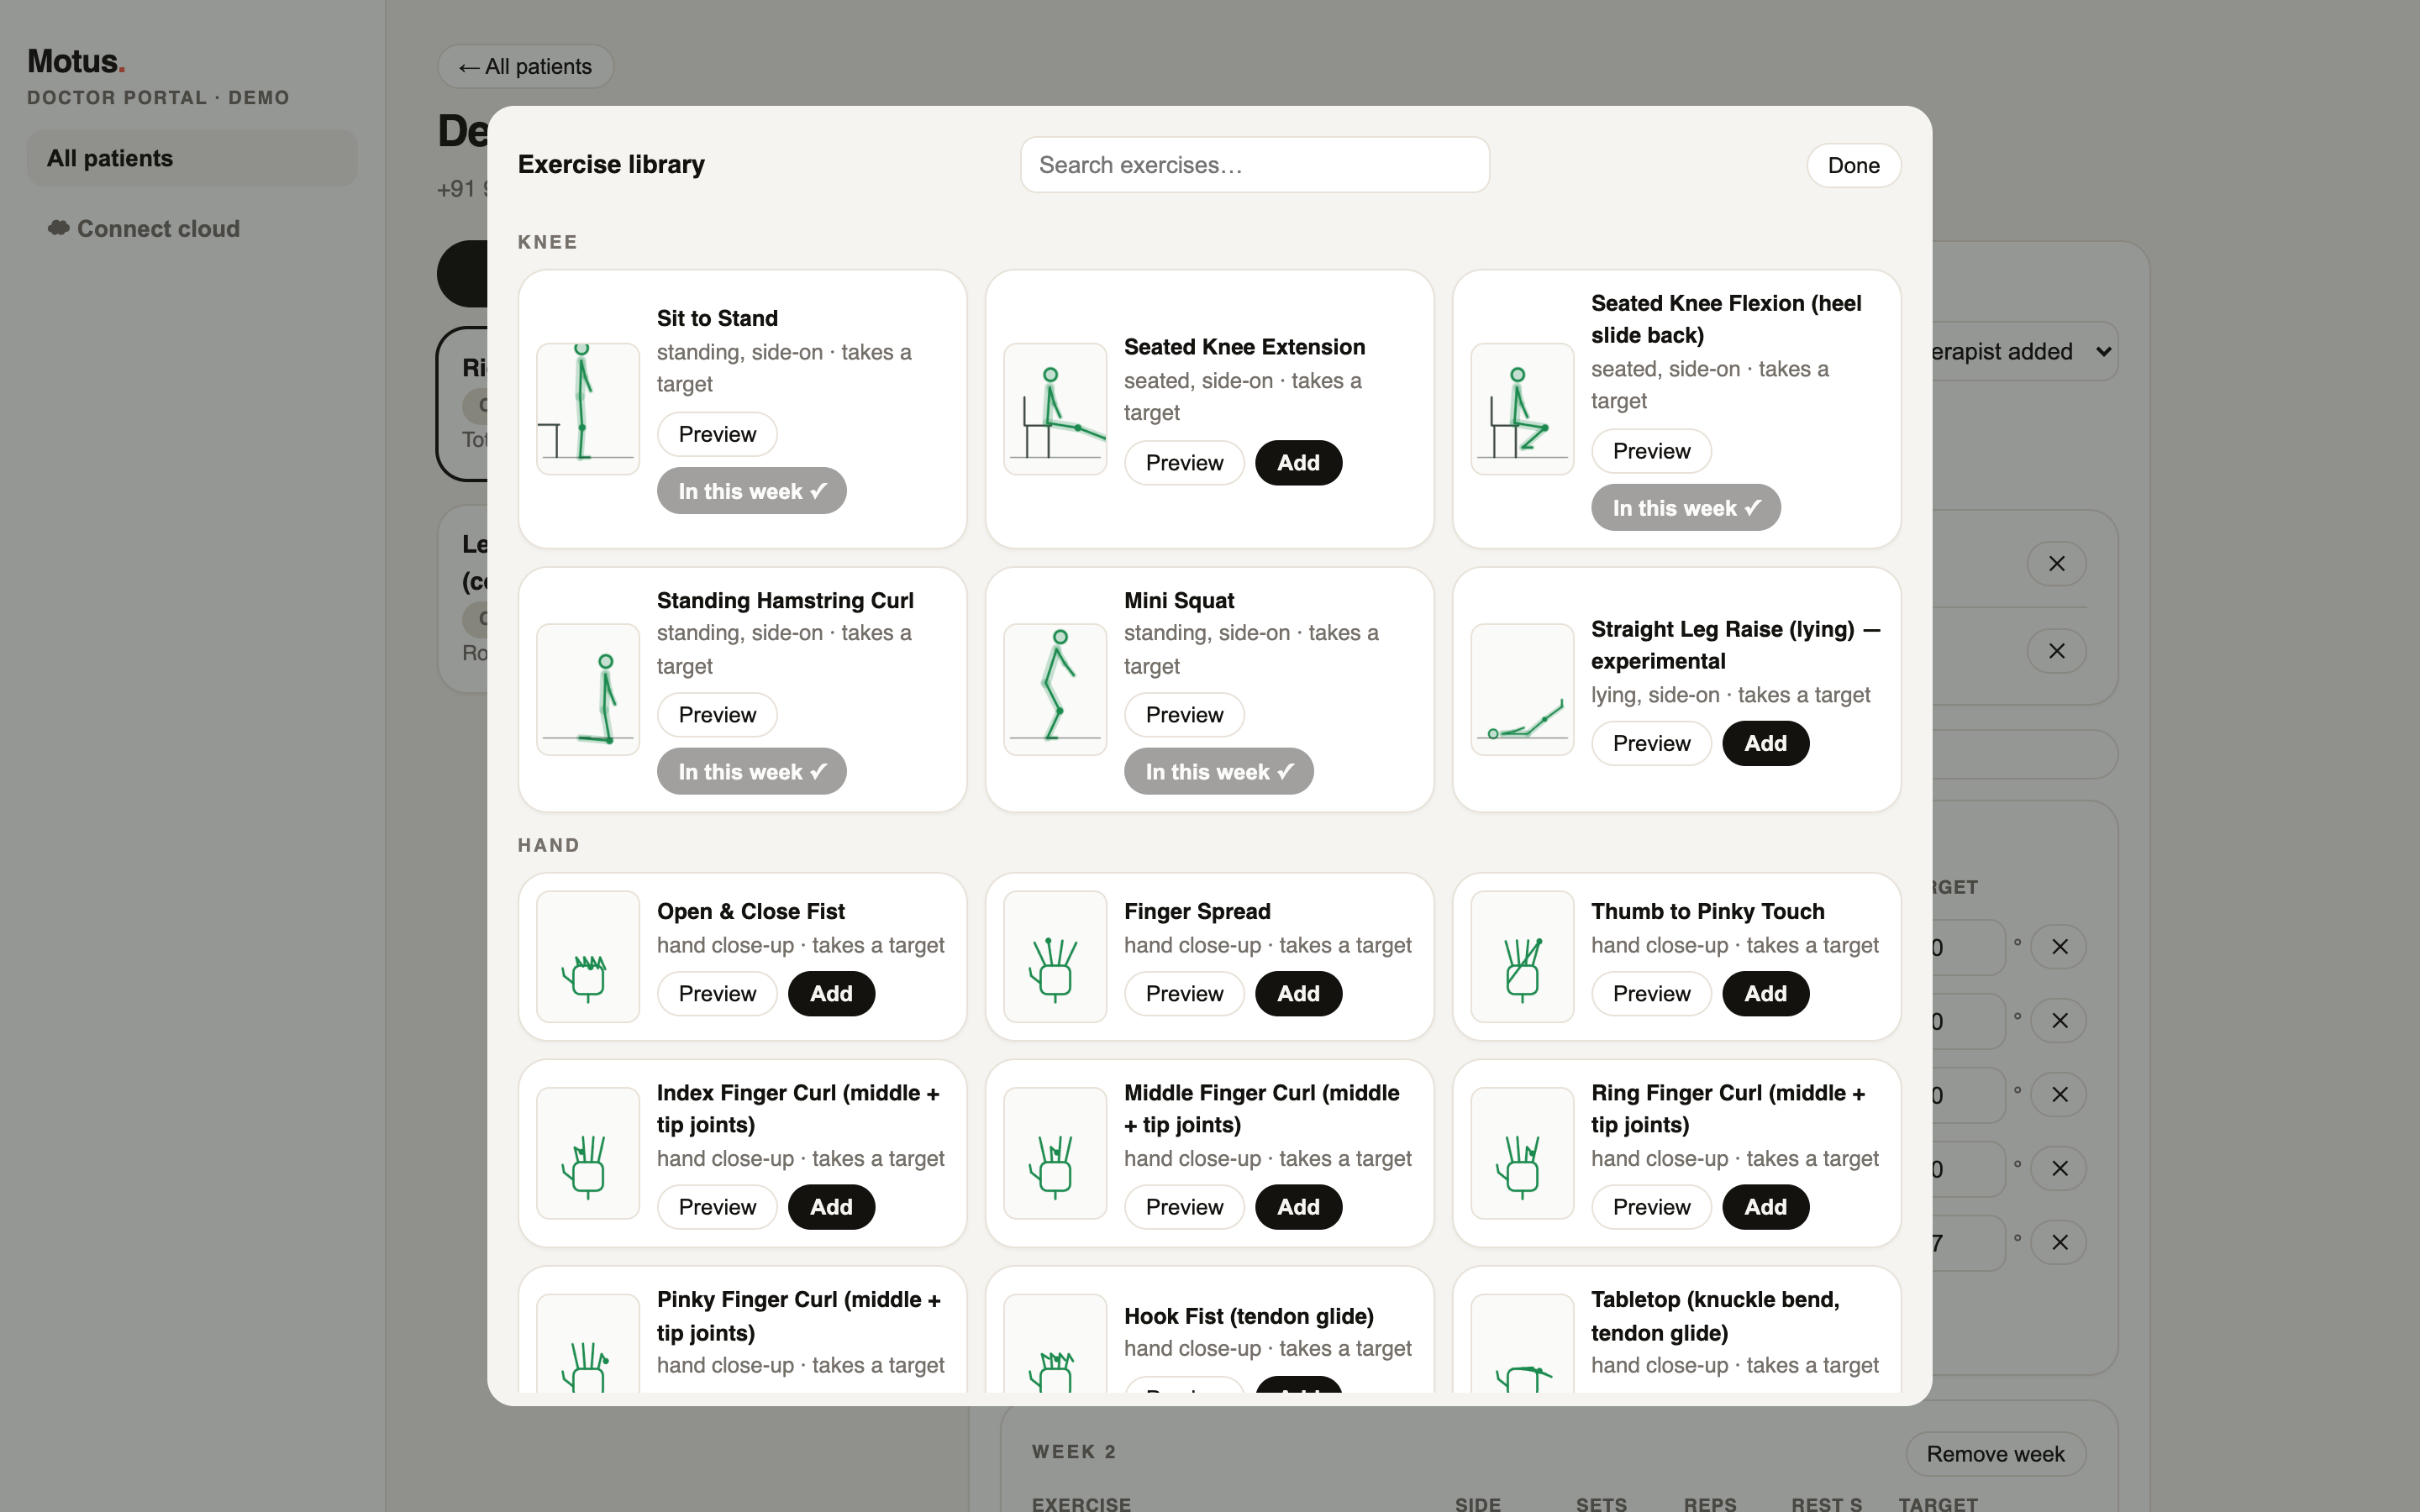Add the Finger Spread exercise

click(x=1298, y=994)
